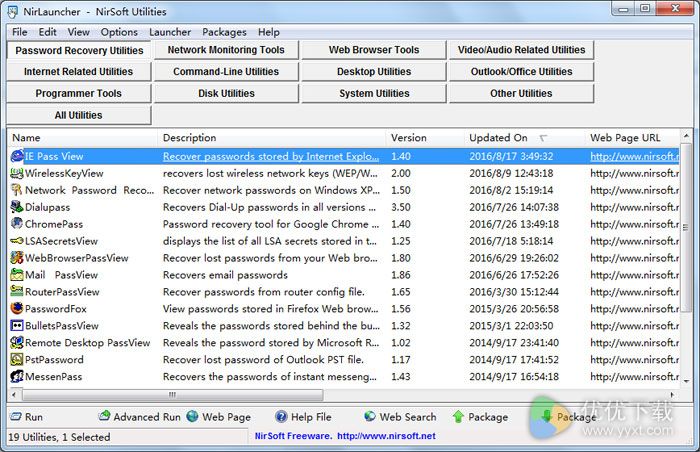Click the Dialupass icon
This screenshot has height=452, width=700.
[x=17, y=207]
